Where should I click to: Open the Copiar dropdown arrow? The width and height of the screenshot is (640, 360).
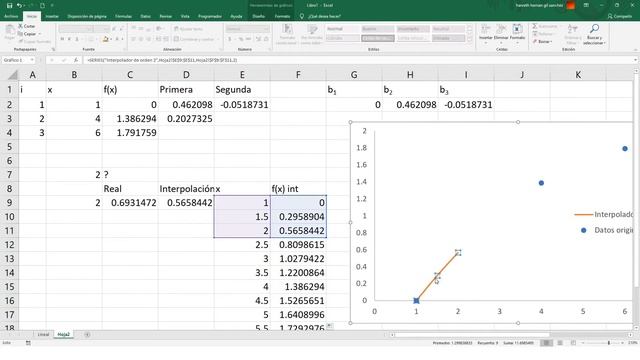(40, 34)
